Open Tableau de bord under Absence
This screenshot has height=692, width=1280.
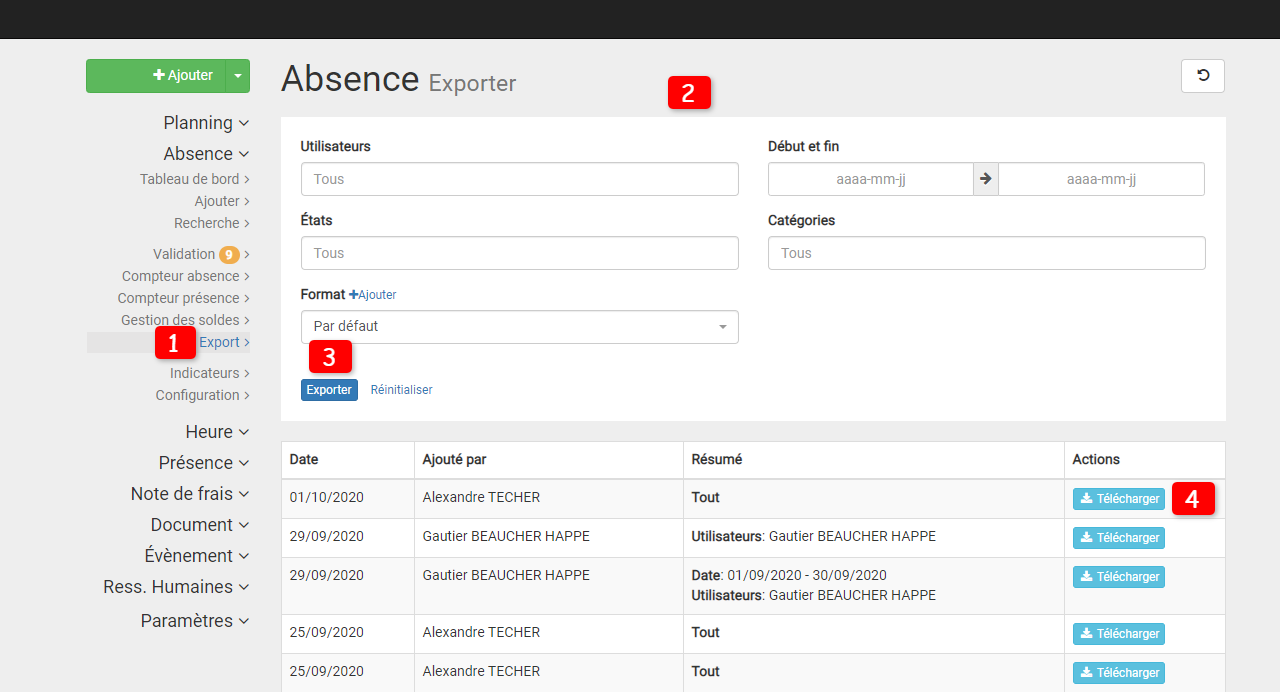click(194, 179)
